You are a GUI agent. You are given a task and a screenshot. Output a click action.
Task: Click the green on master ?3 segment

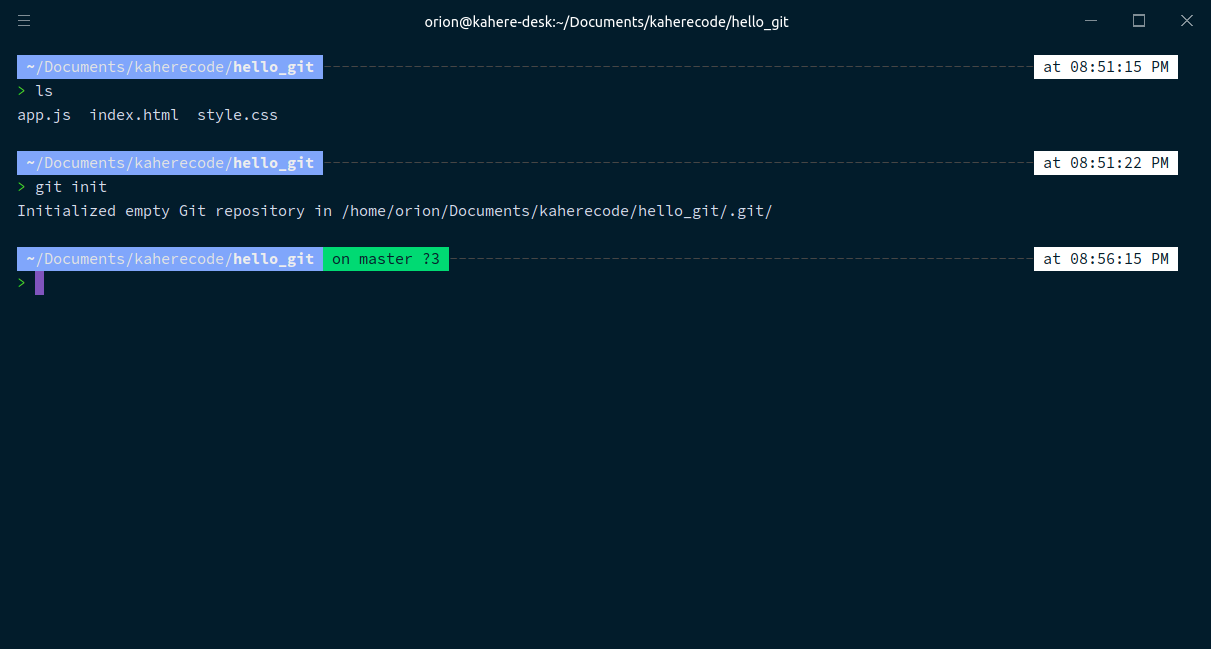tap(385, 259)
